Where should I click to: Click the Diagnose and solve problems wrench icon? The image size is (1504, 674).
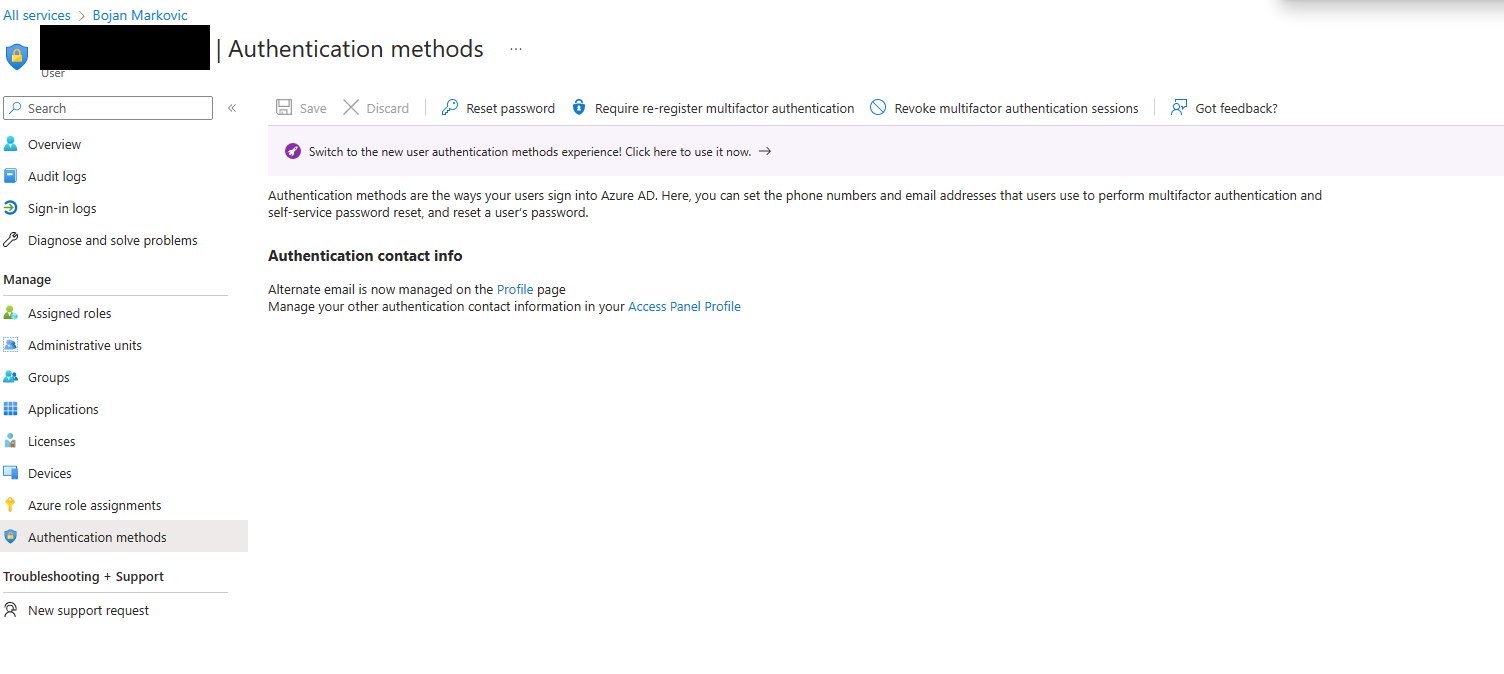click(11, 240)
